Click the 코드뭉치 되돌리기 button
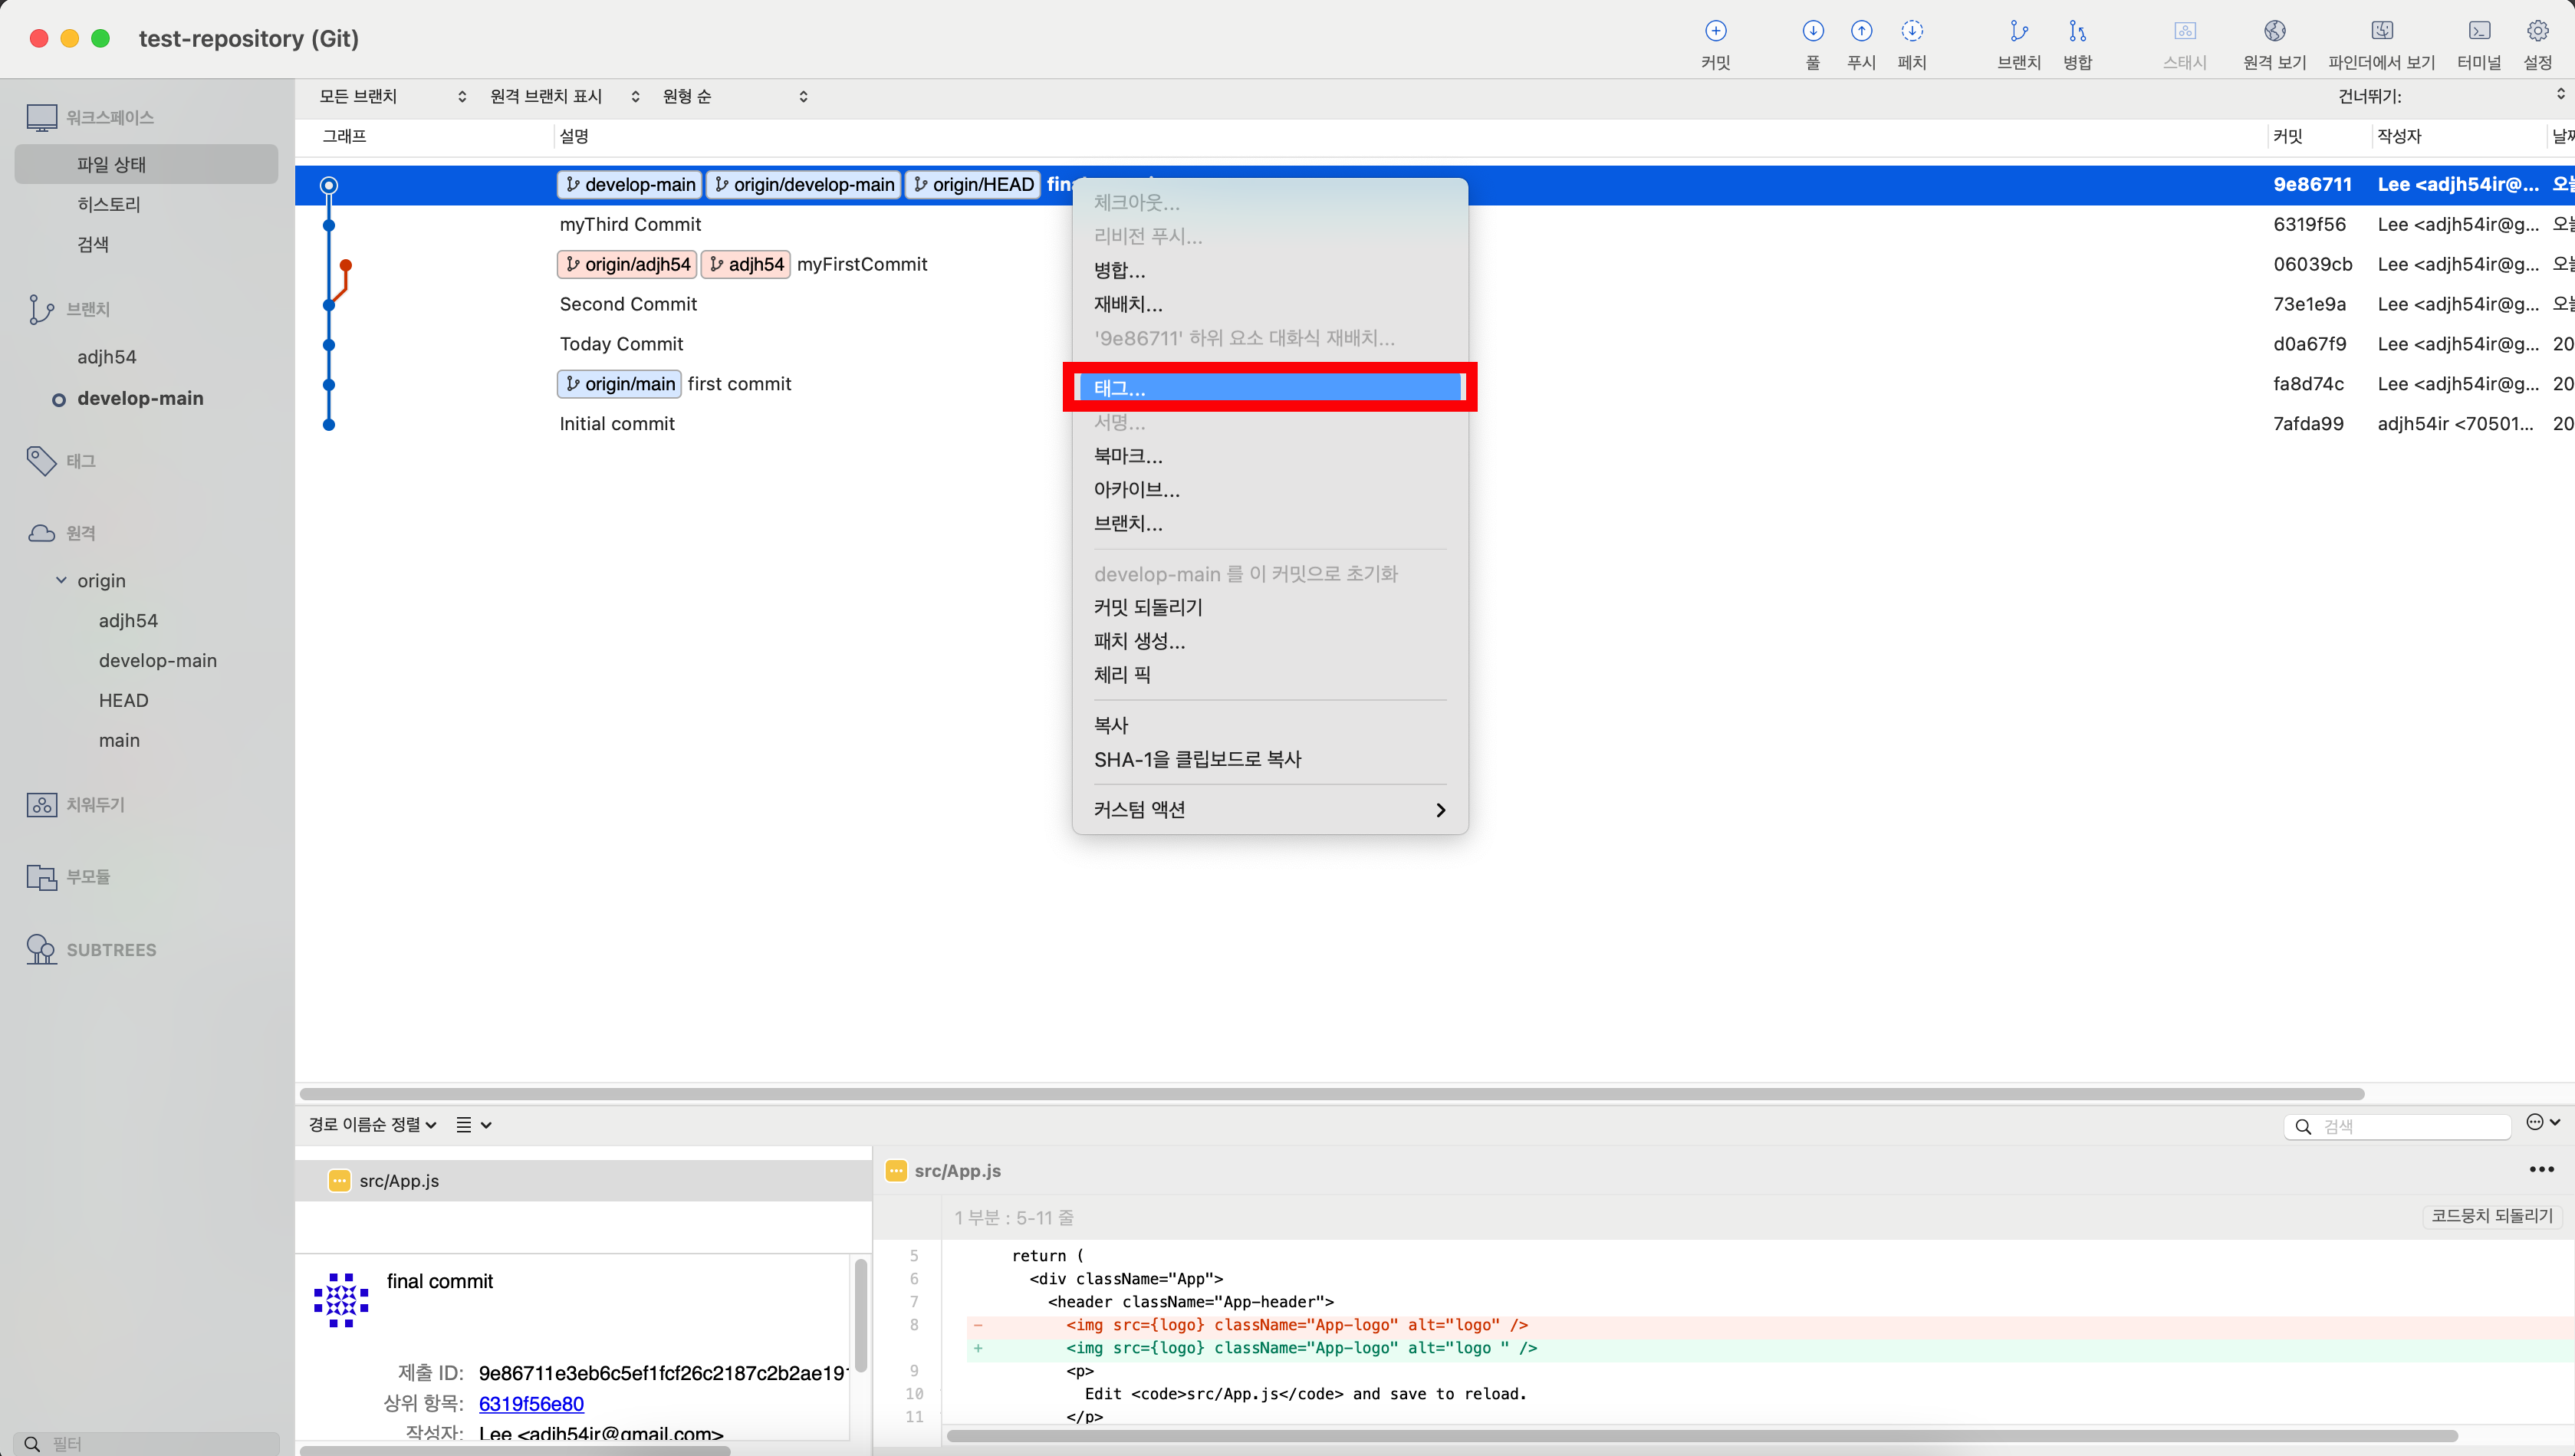Screen dimensions: 2575x1456 tap(2491, 1216)
